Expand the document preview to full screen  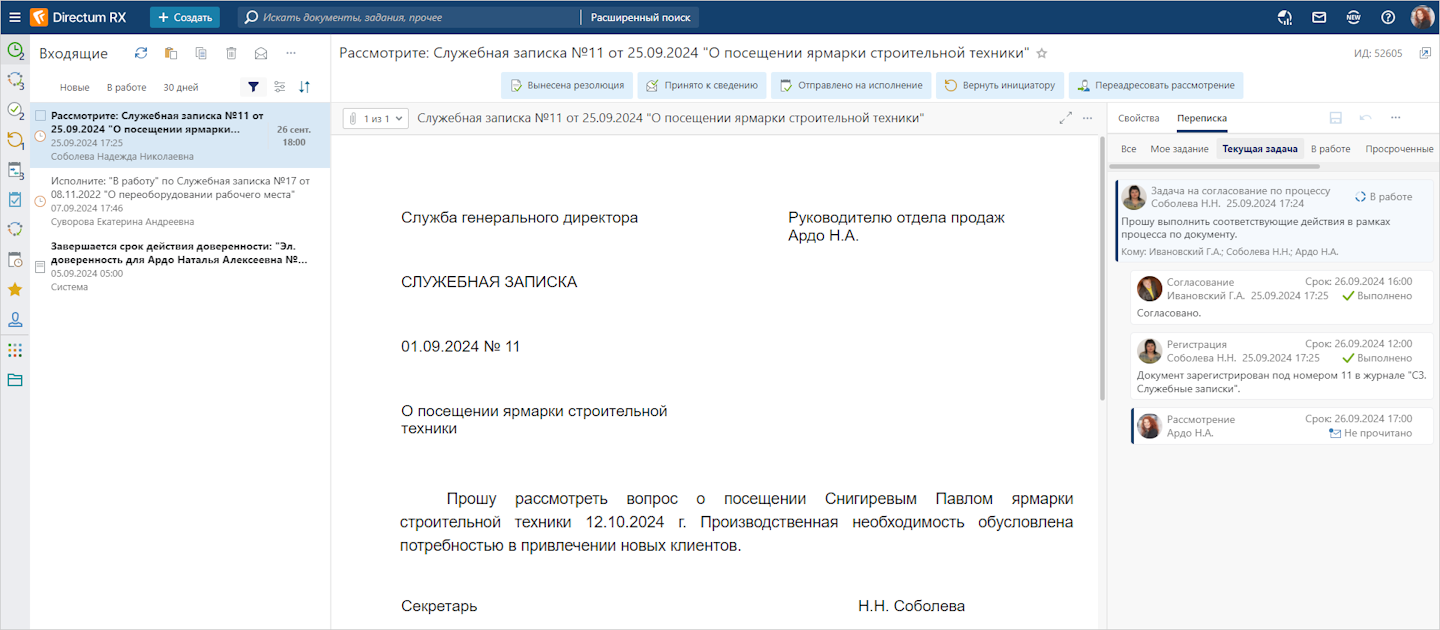click(x=1065, y=118)
